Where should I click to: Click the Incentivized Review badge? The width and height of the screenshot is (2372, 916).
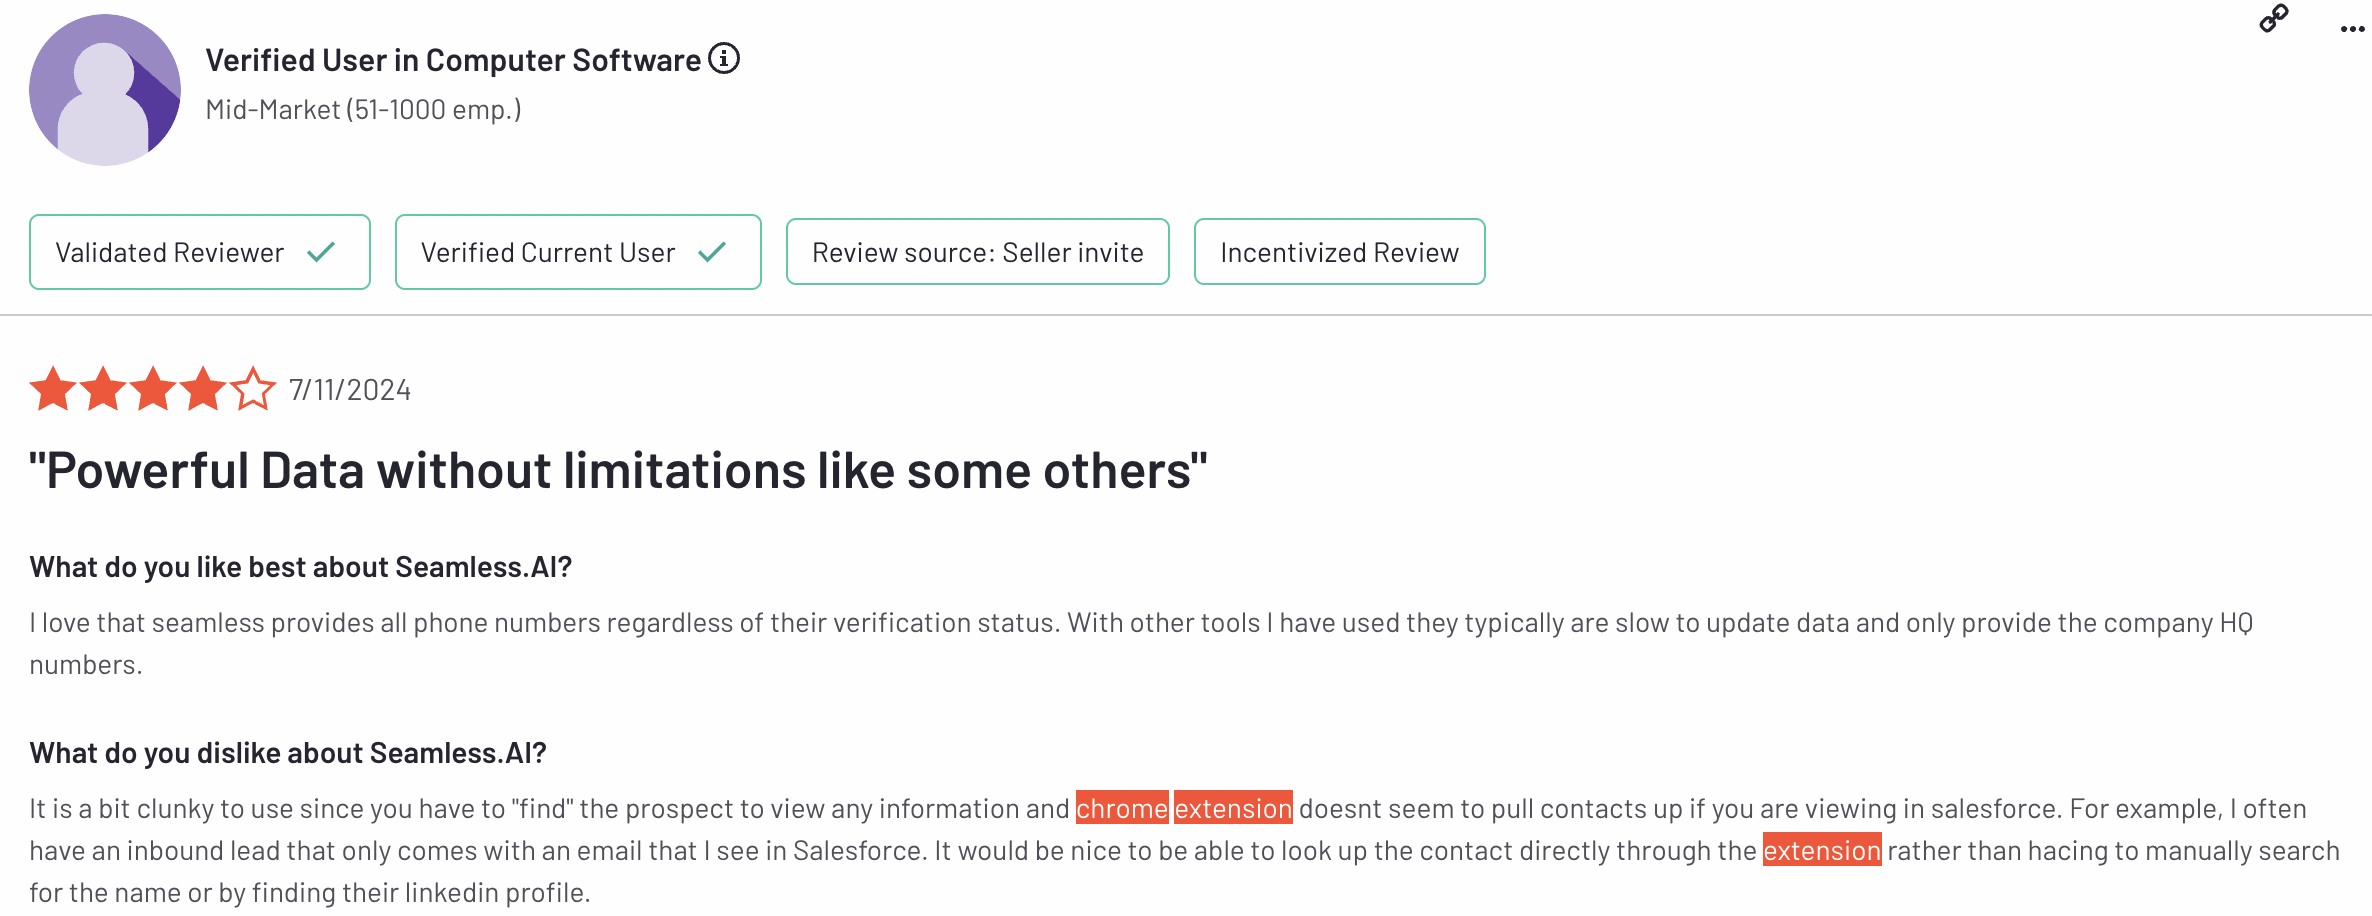click(1339, 252)
